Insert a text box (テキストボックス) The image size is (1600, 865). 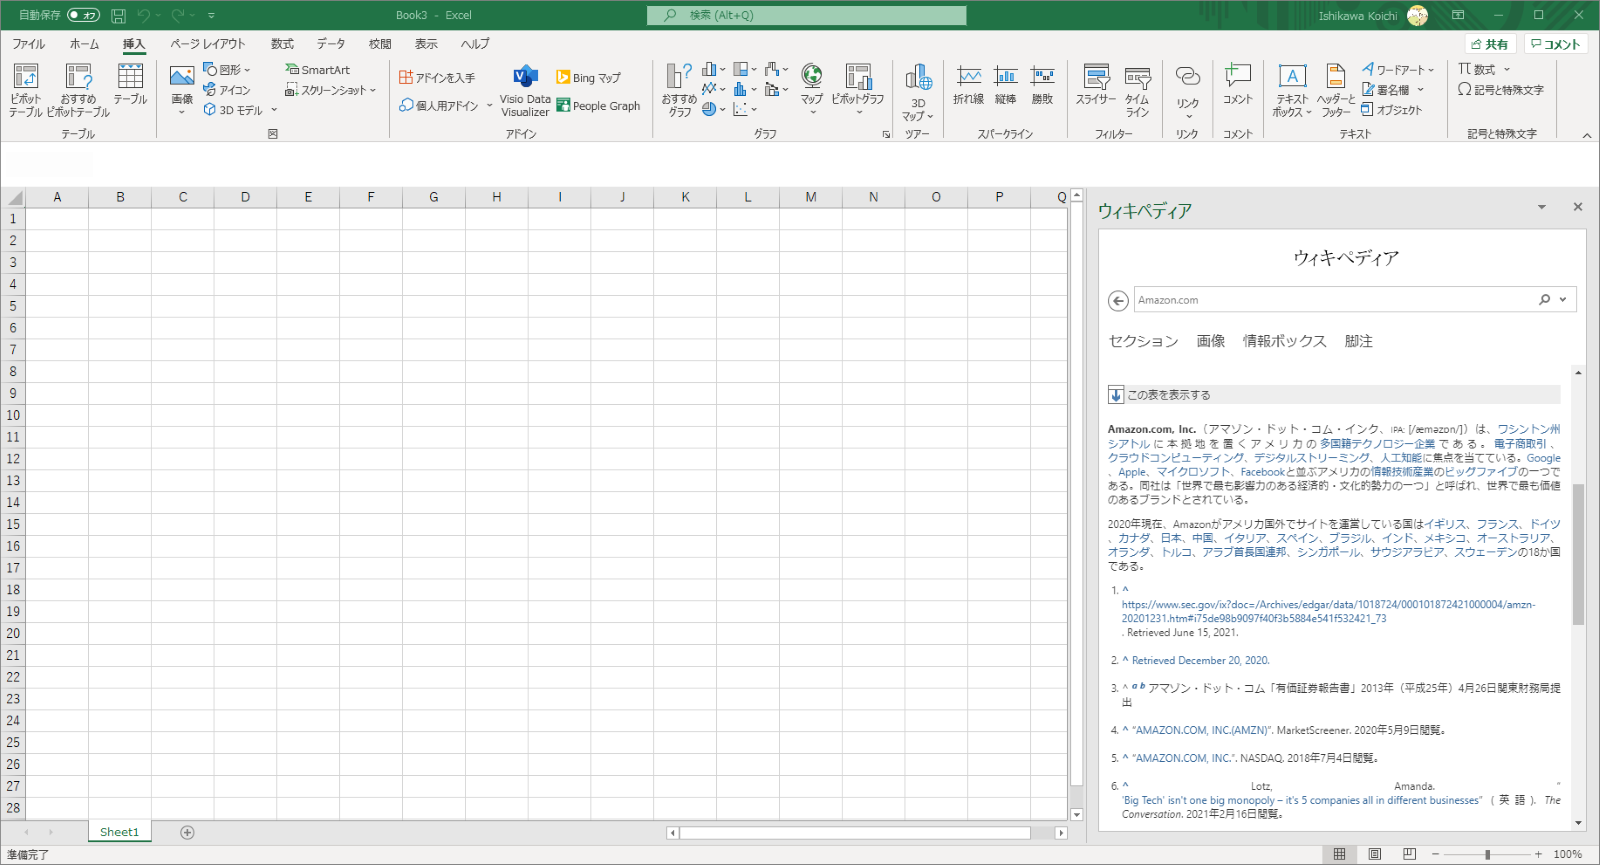pos(1292,90)
